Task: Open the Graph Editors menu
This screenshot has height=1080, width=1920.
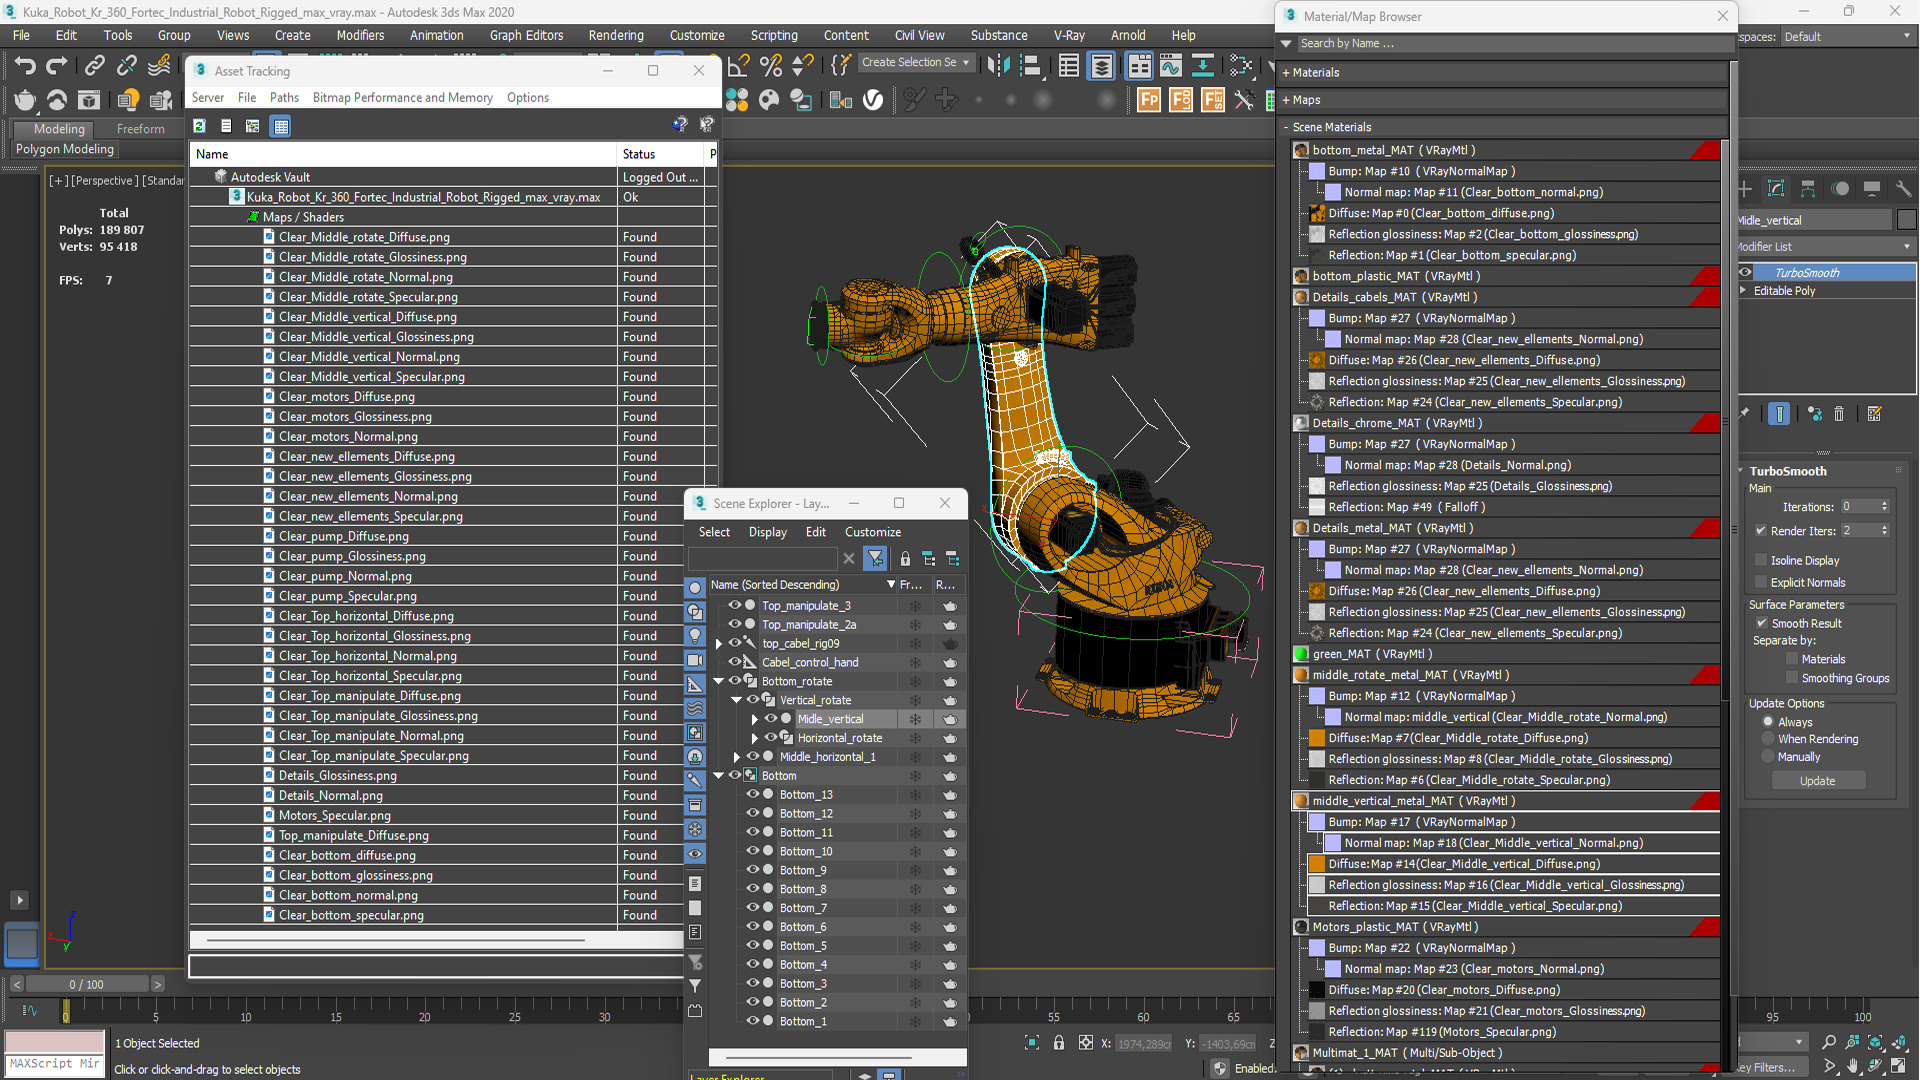Action: (x=526, y=35)
